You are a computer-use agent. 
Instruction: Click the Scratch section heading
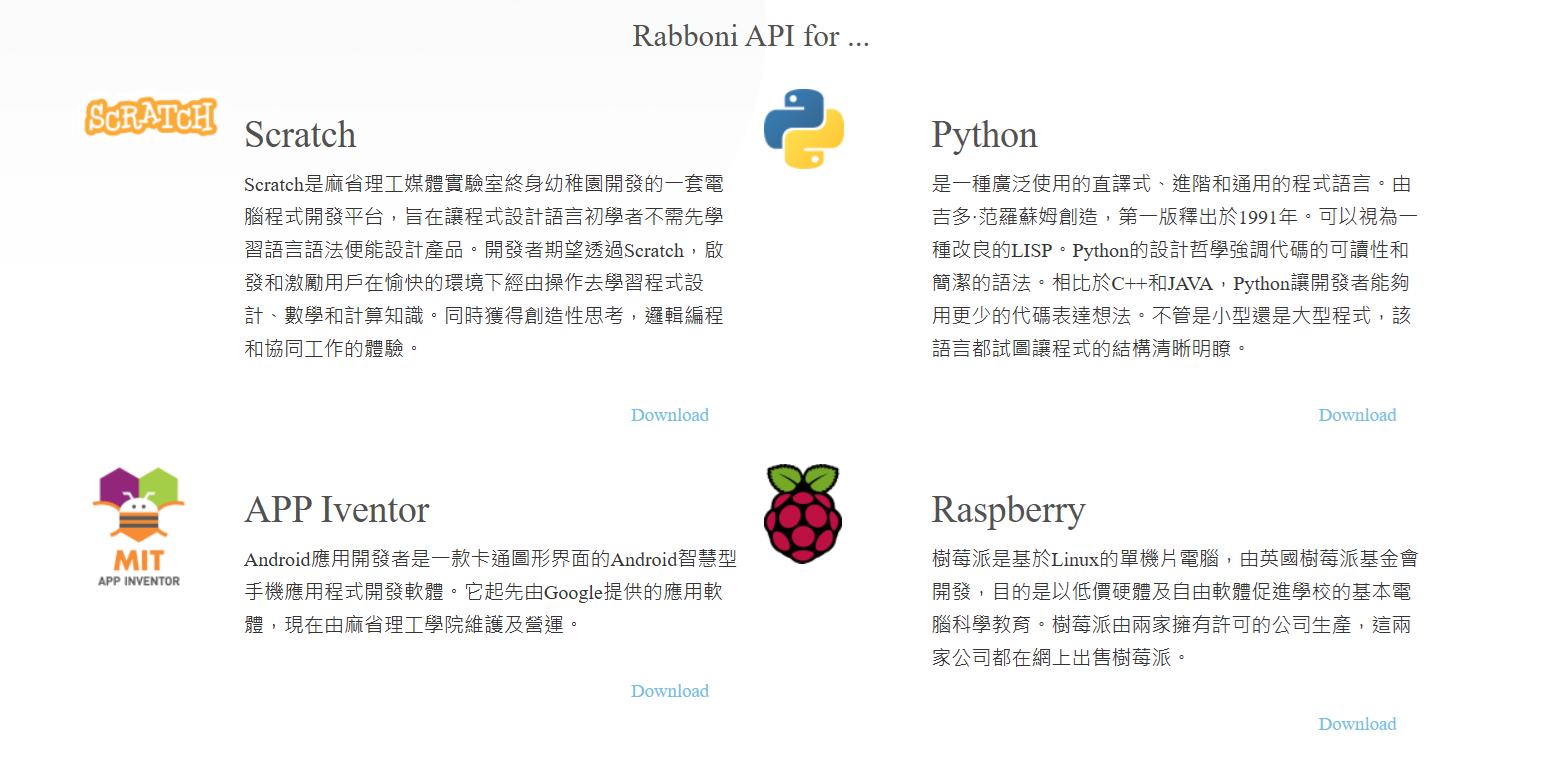pos(300,135)
